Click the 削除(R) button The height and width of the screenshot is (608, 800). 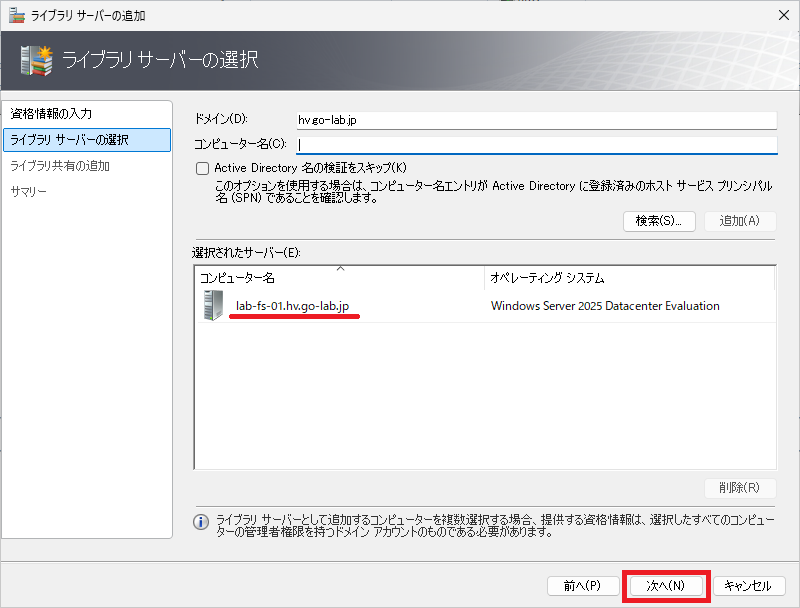click(740, 488)
